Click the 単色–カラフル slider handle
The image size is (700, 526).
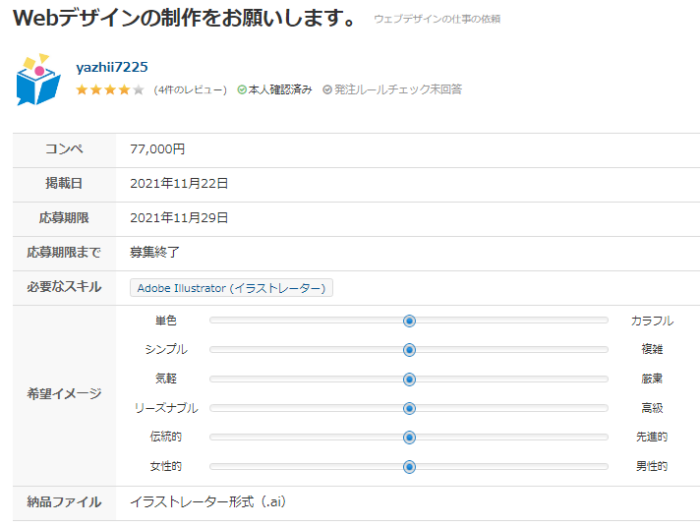(x=409, y=321)
